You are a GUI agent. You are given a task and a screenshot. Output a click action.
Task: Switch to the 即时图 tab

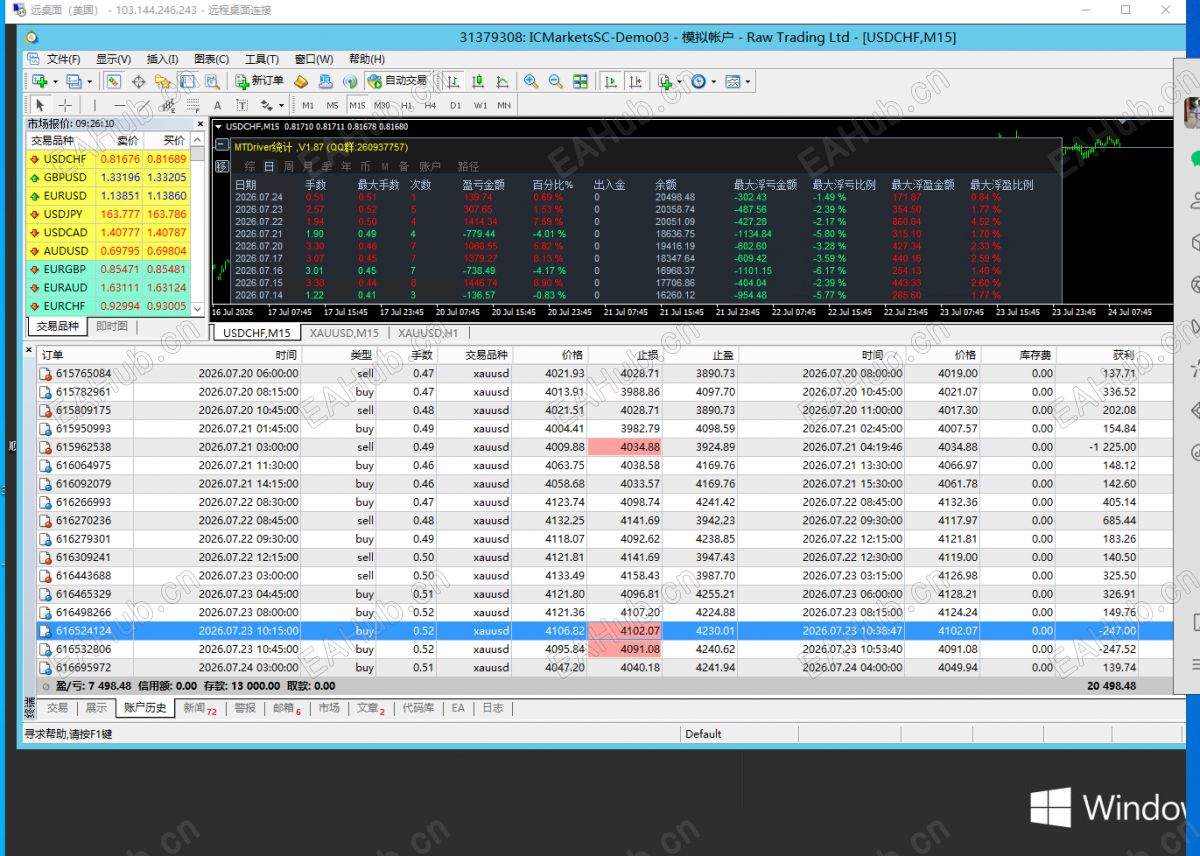[x=111, y=326]
